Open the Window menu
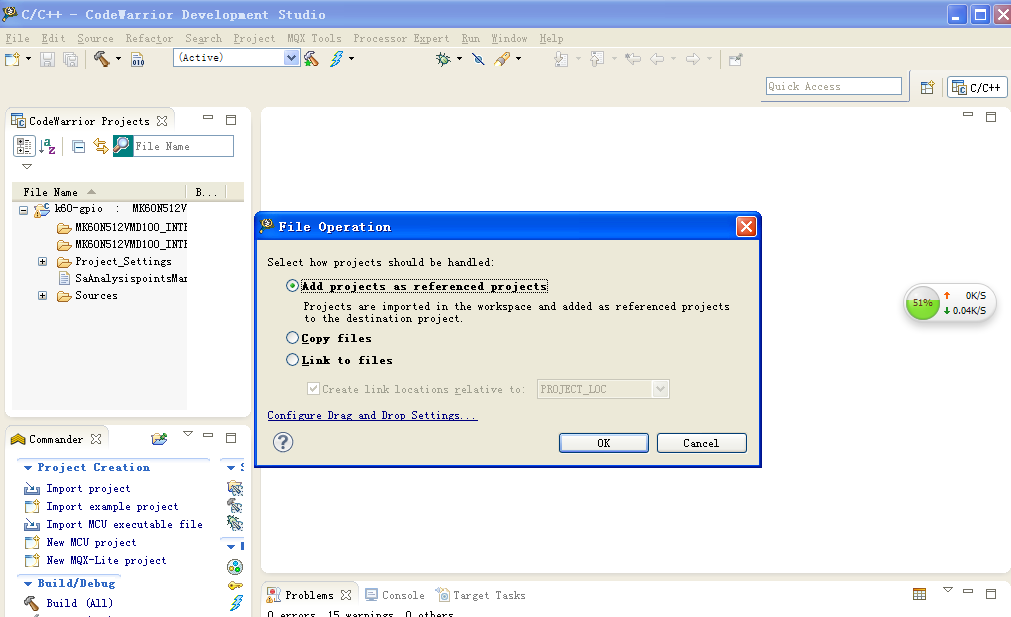The width and height of the screenshot is (1011, 617). (x=509, y=39)
